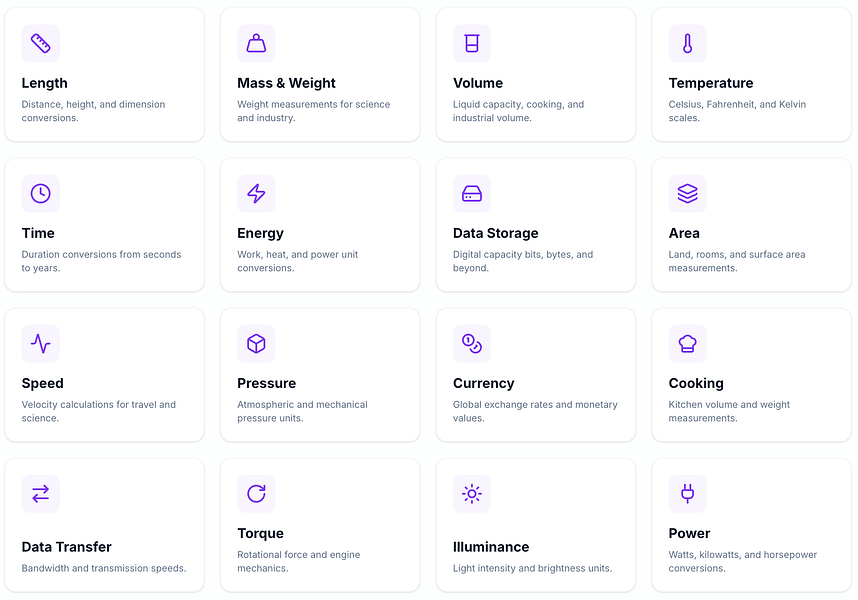858x600 pixels.
Task: Open the Energy heading
Action: [x=260, y=234]
